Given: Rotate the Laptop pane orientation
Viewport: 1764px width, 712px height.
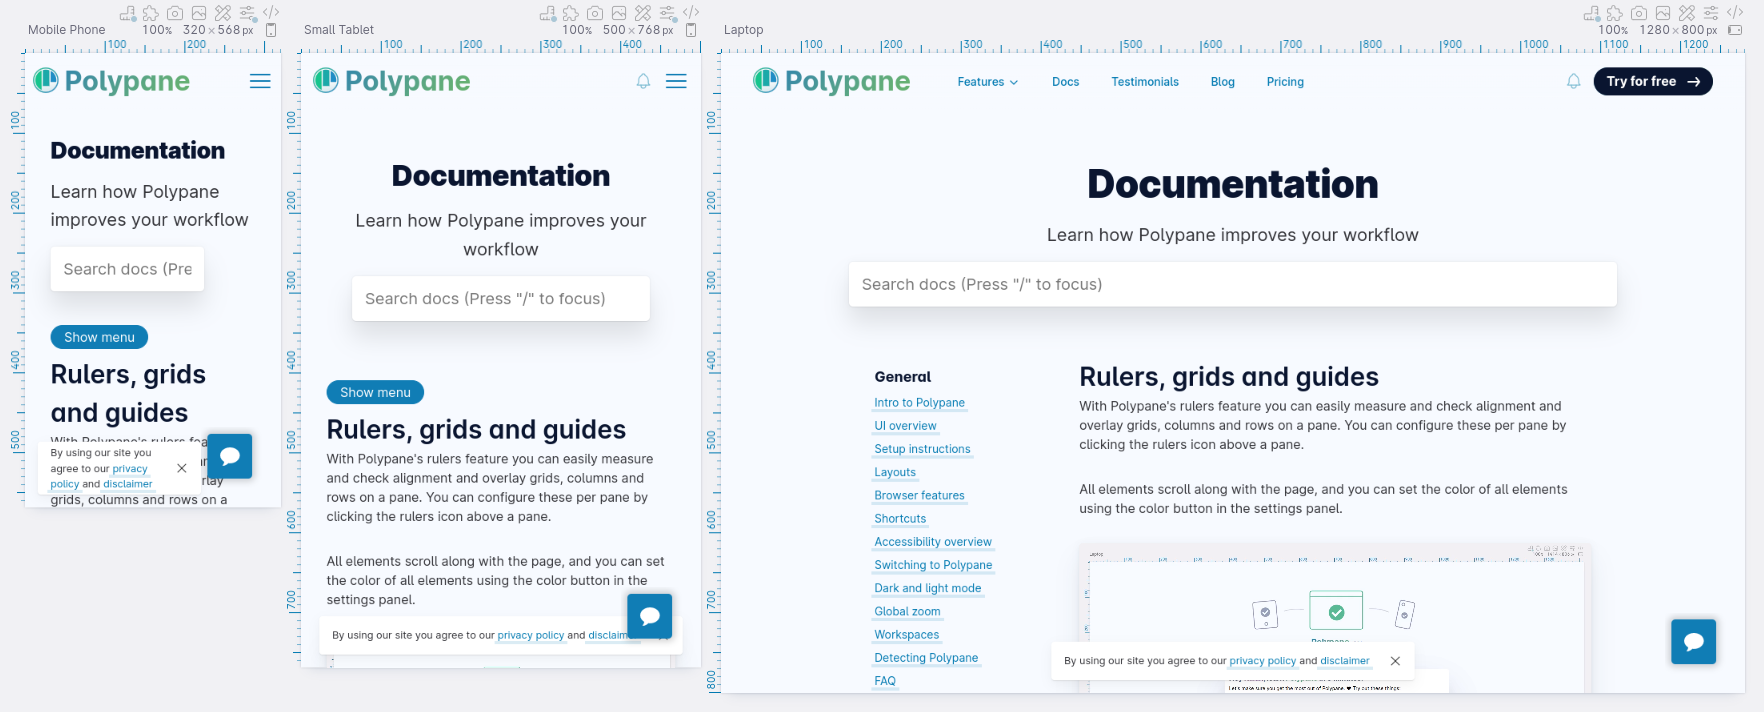Looking at the screenshot, I should pos(1735,30).
